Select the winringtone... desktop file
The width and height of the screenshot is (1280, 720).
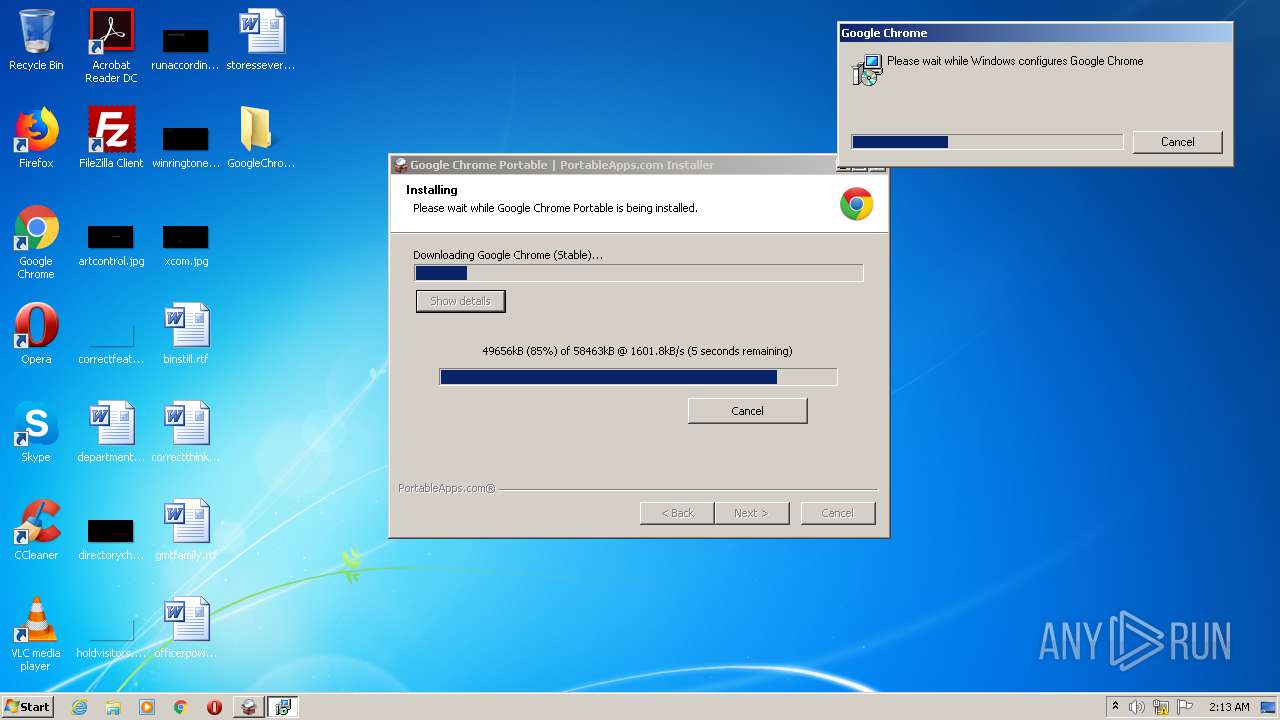pyautogui.click(x=185, y=146)
